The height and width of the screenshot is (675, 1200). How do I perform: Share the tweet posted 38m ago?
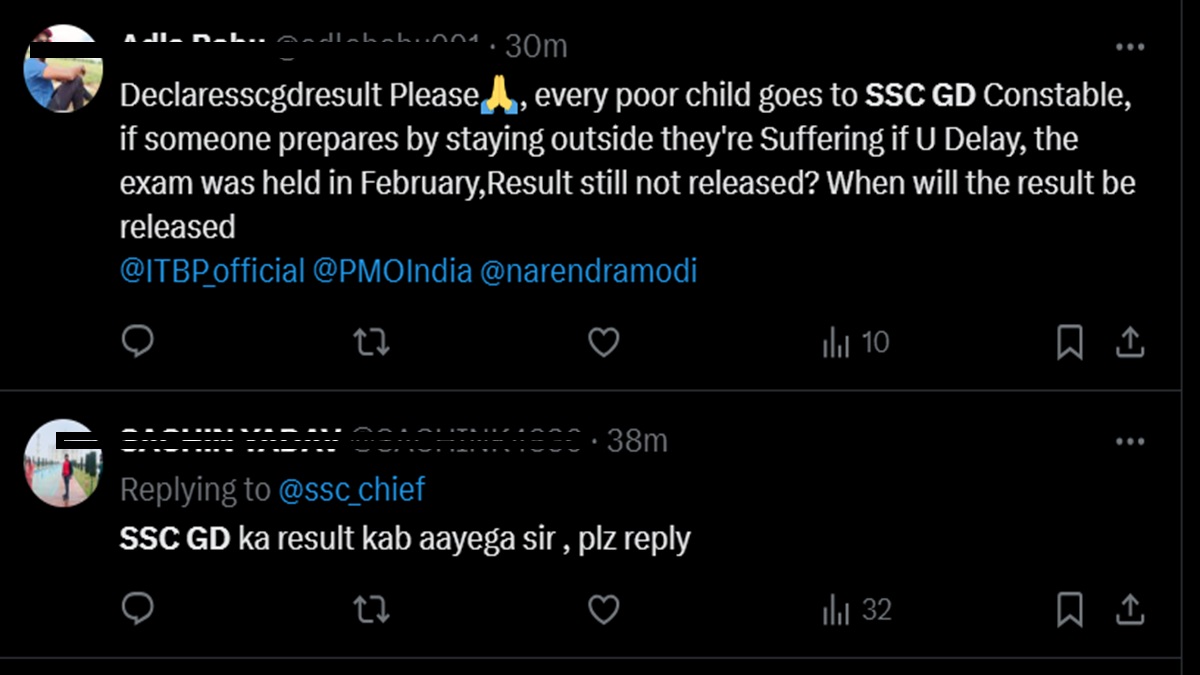point(1129,609)
